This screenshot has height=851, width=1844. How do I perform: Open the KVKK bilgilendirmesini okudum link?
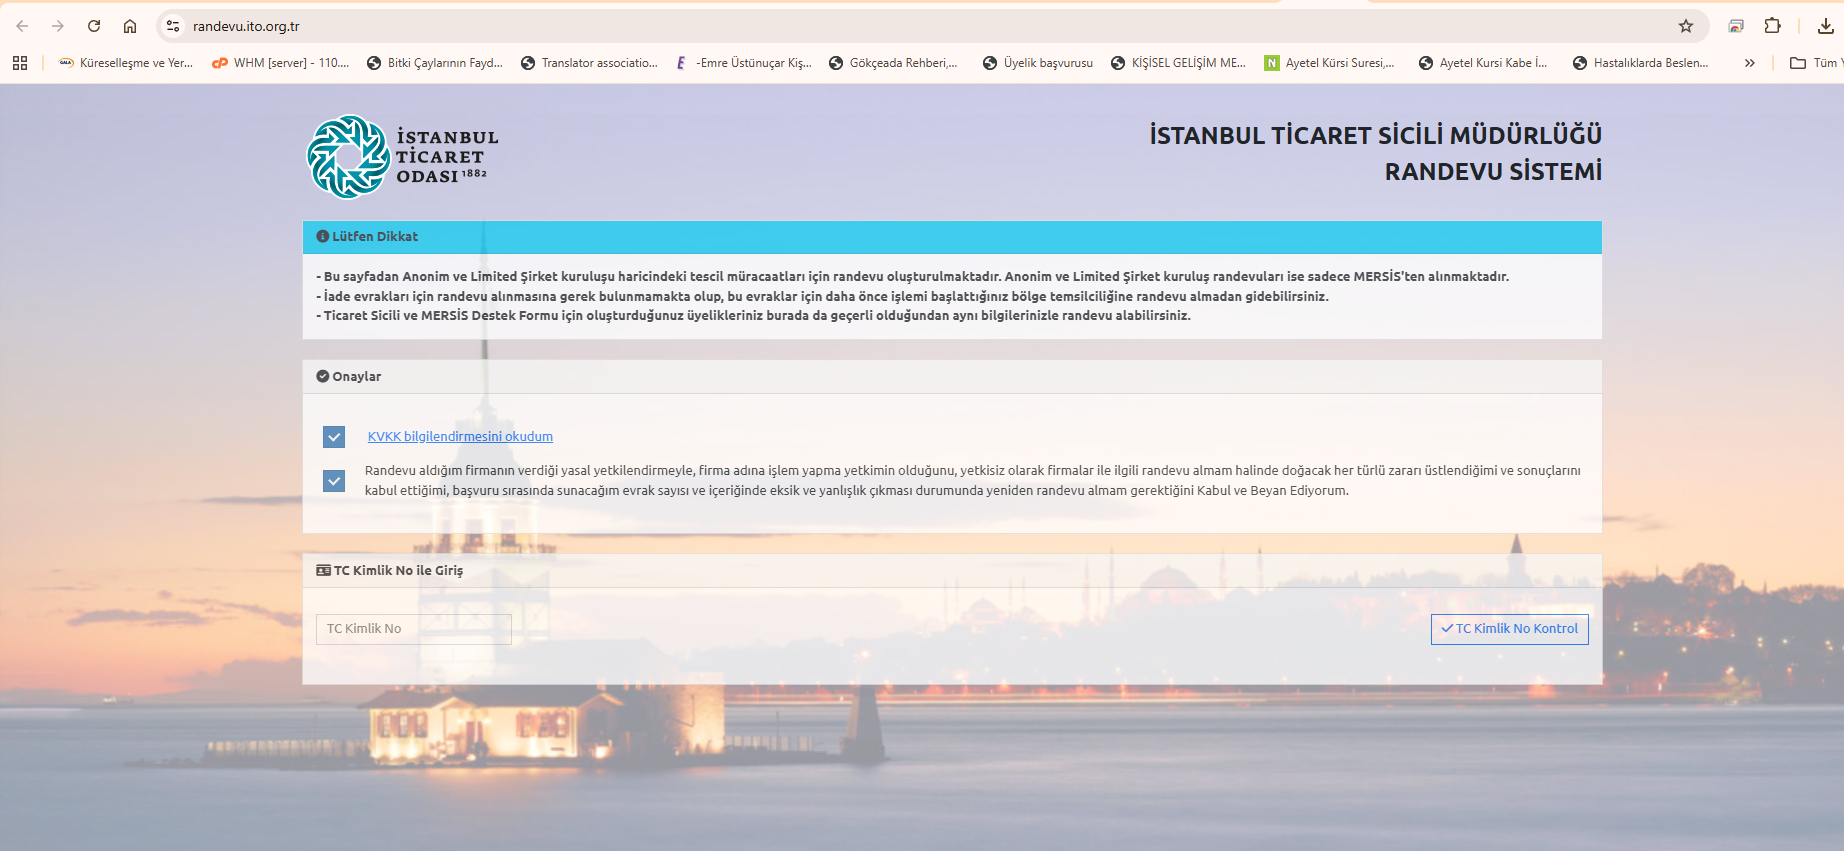(x=460, y=437)
